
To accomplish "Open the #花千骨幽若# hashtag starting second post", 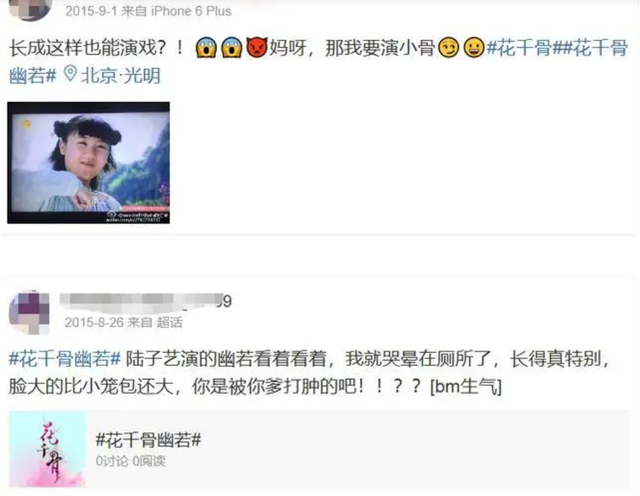I will click(x=65, y=359).
